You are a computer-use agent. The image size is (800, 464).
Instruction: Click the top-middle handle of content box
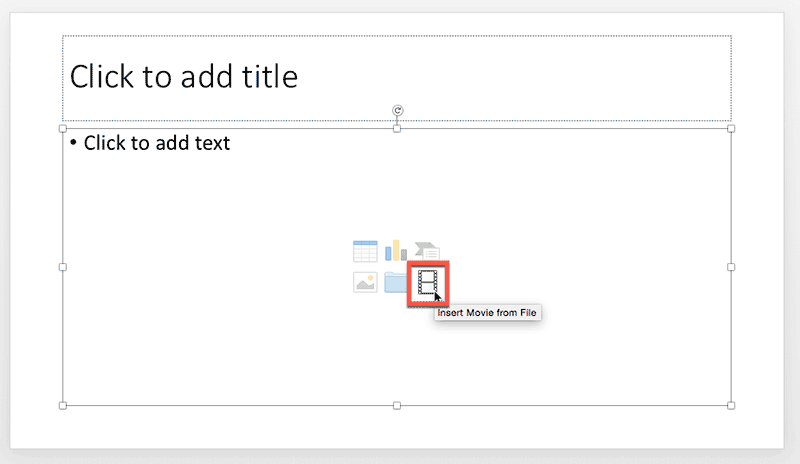click(x=397, y=129)
